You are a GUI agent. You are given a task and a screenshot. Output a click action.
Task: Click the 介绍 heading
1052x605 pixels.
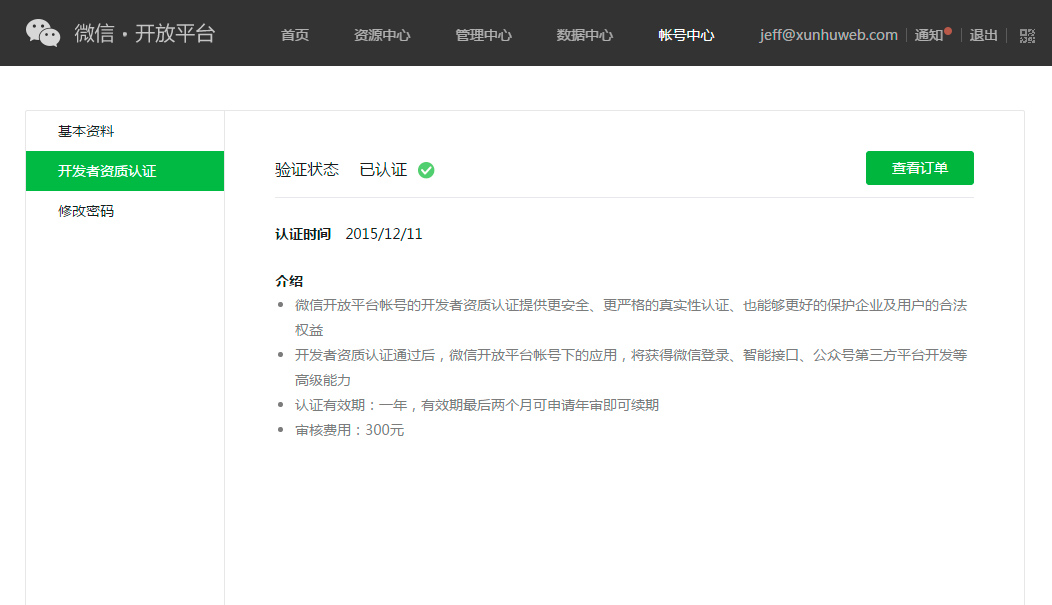[x=289, y=281]
